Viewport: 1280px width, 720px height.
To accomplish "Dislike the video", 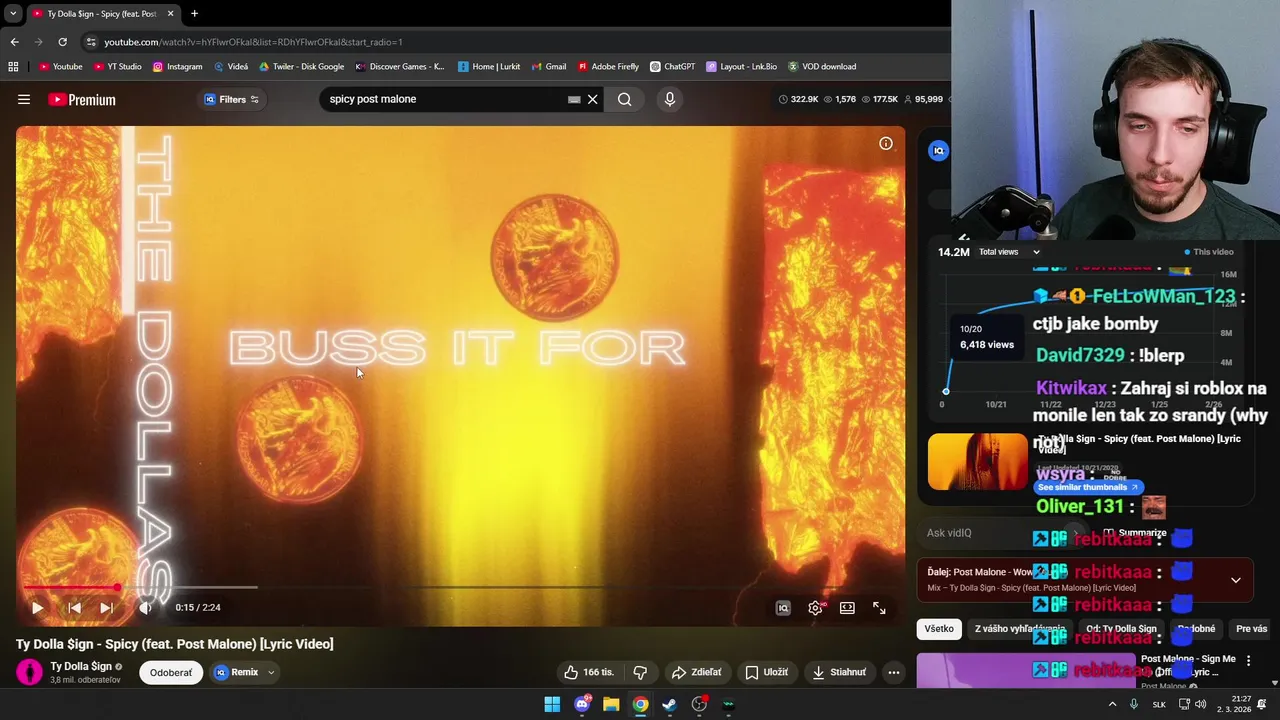I will click(640, 672).
